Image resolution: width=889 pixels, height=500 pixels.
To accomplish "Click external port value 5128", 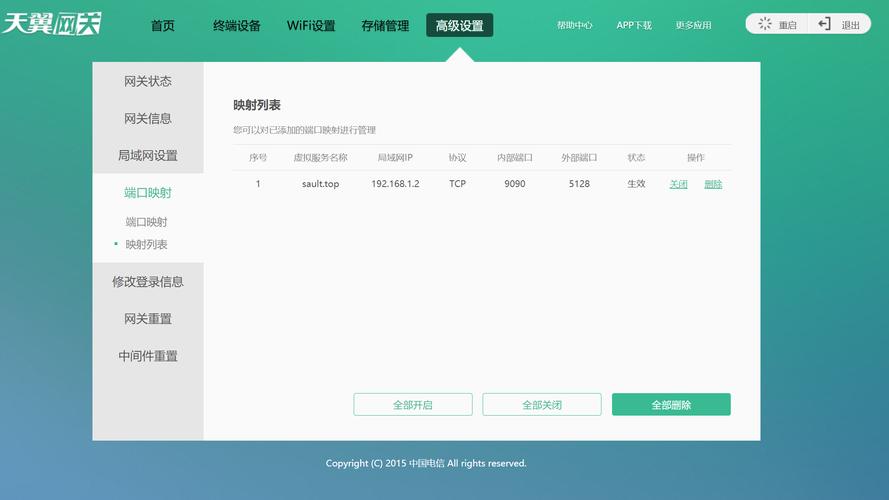I will (579, 184).
